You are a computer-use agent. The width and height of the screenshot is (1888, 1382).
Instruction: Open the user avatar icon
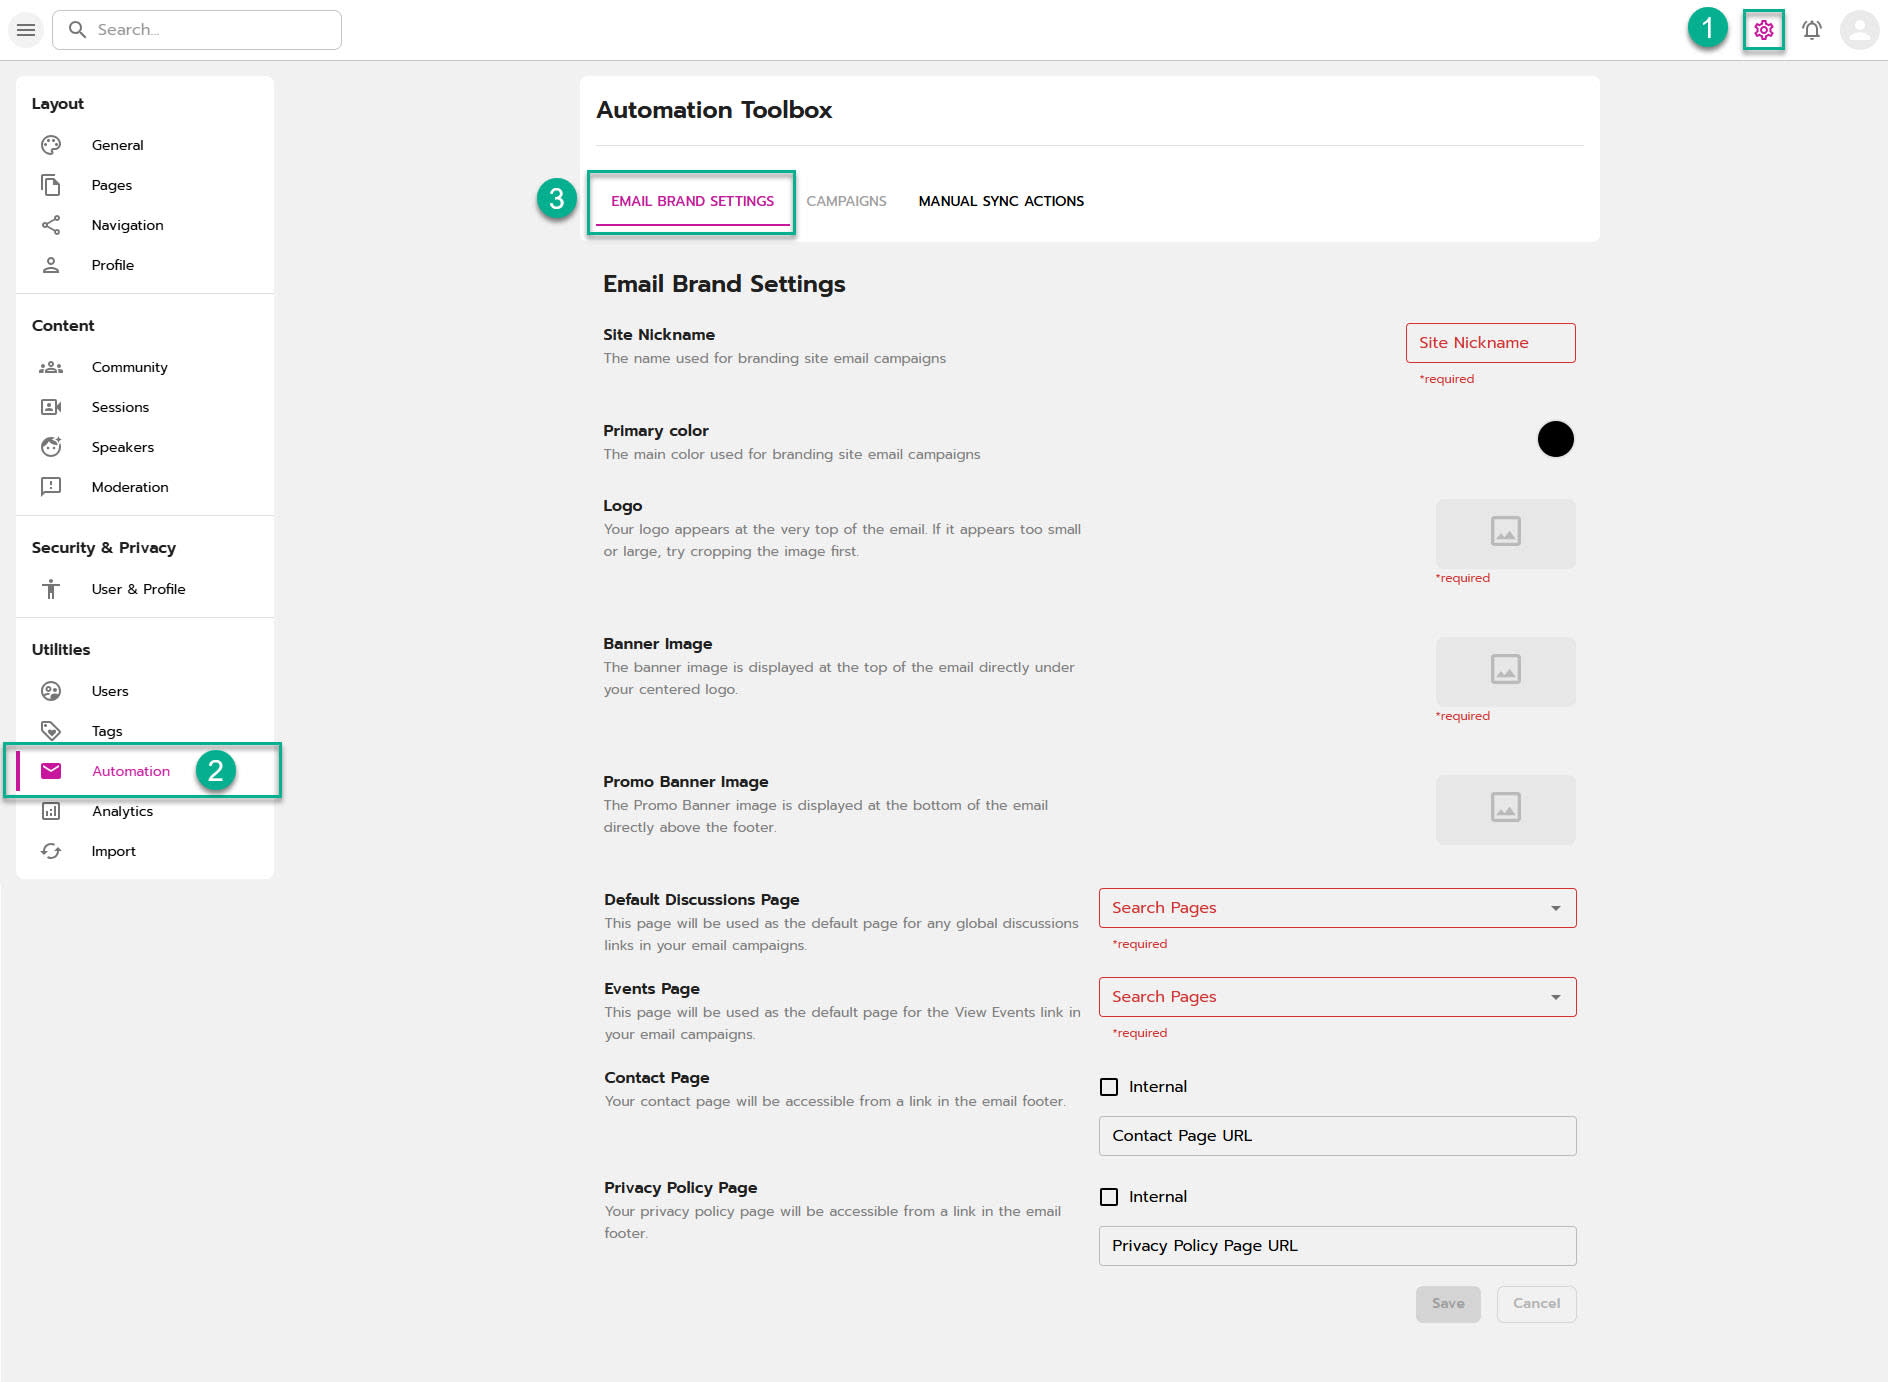(x=1859, y=30)
